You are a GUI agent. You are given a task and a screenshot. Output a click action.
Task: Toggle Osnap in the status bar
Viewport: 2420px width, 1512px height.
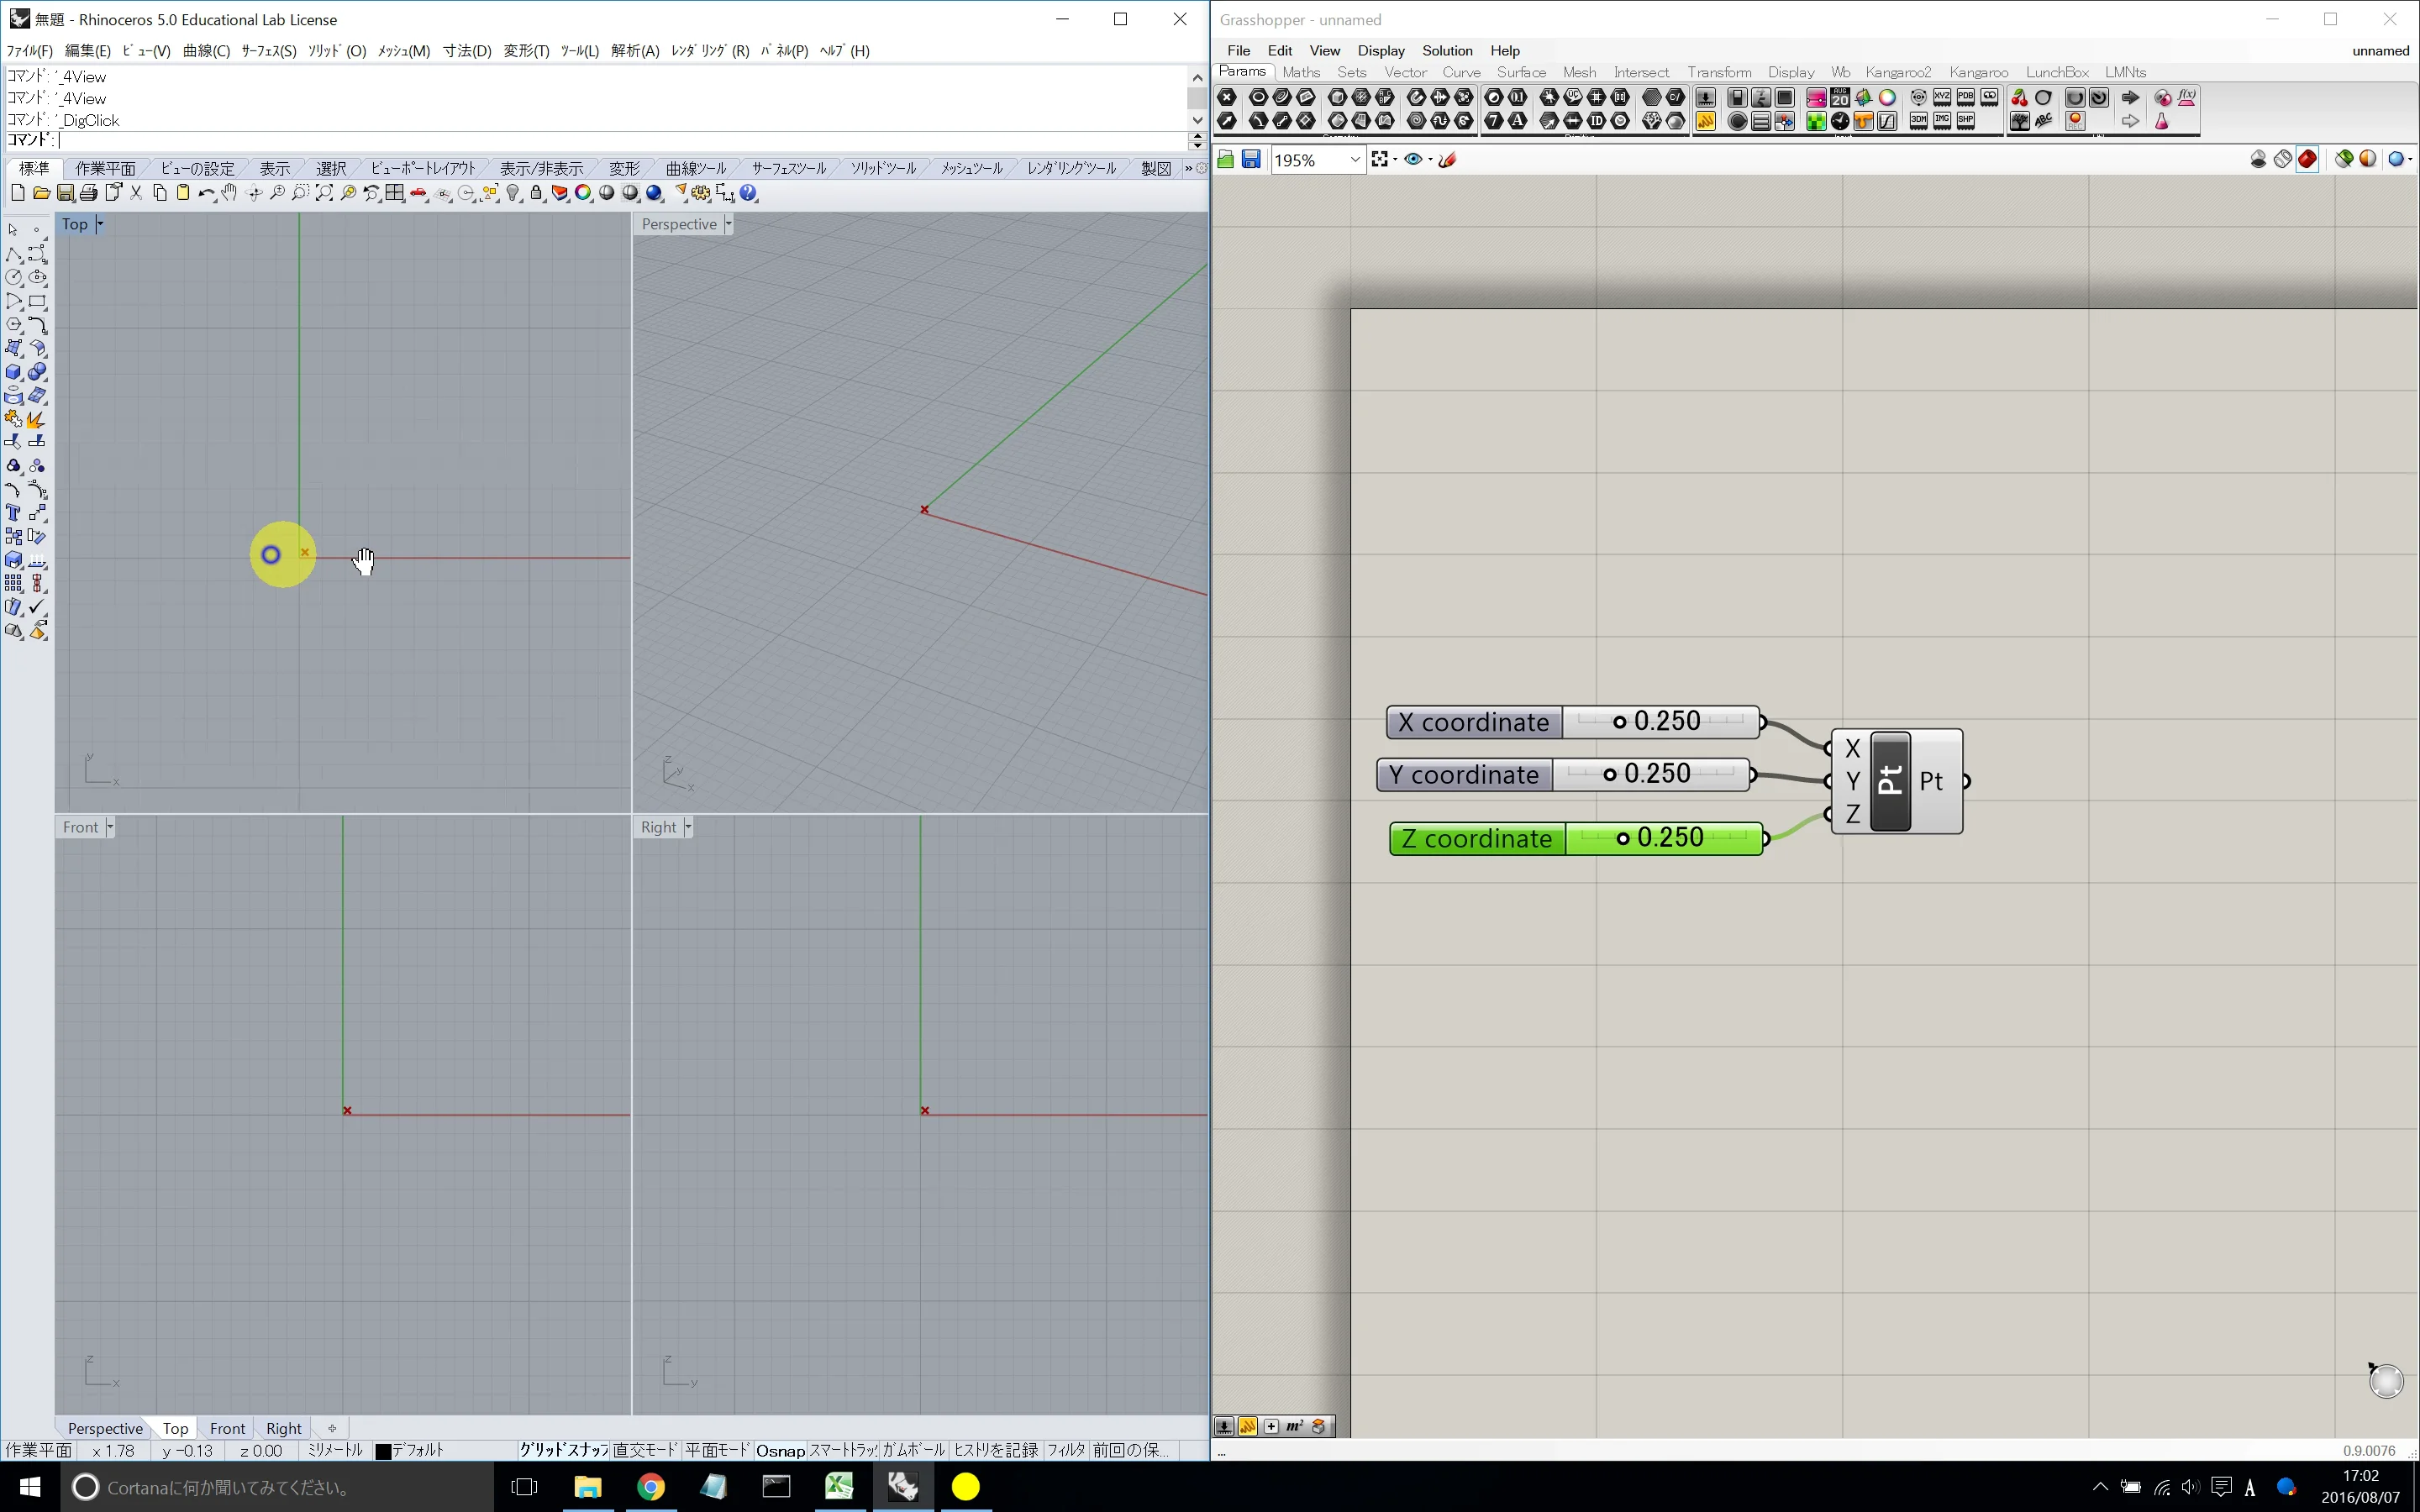779,1450
